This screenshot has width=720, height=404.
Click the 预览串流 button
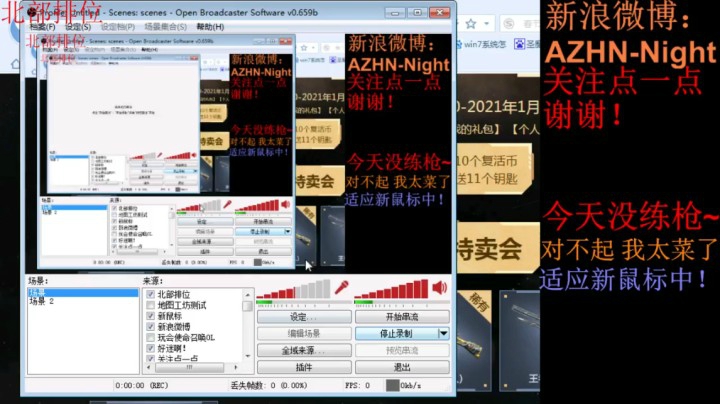(402, 351)
